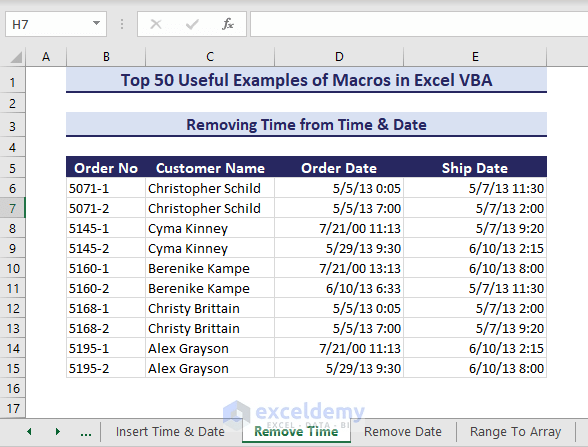The width and height of the screenshot is (588, 447).
Task: Select column E header
Action: coord(475,57)
